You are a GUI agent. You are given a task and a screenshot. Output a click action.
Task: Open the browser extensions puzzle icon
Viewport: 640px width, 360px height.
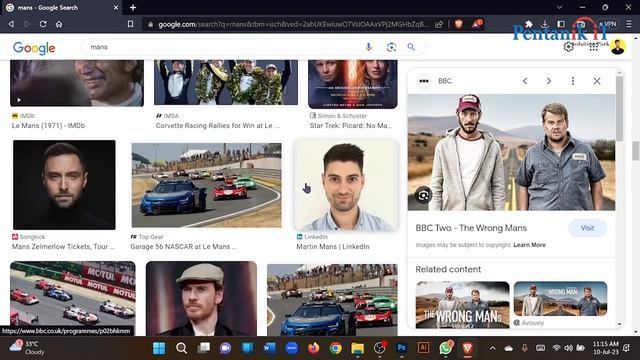click(529, 24)
